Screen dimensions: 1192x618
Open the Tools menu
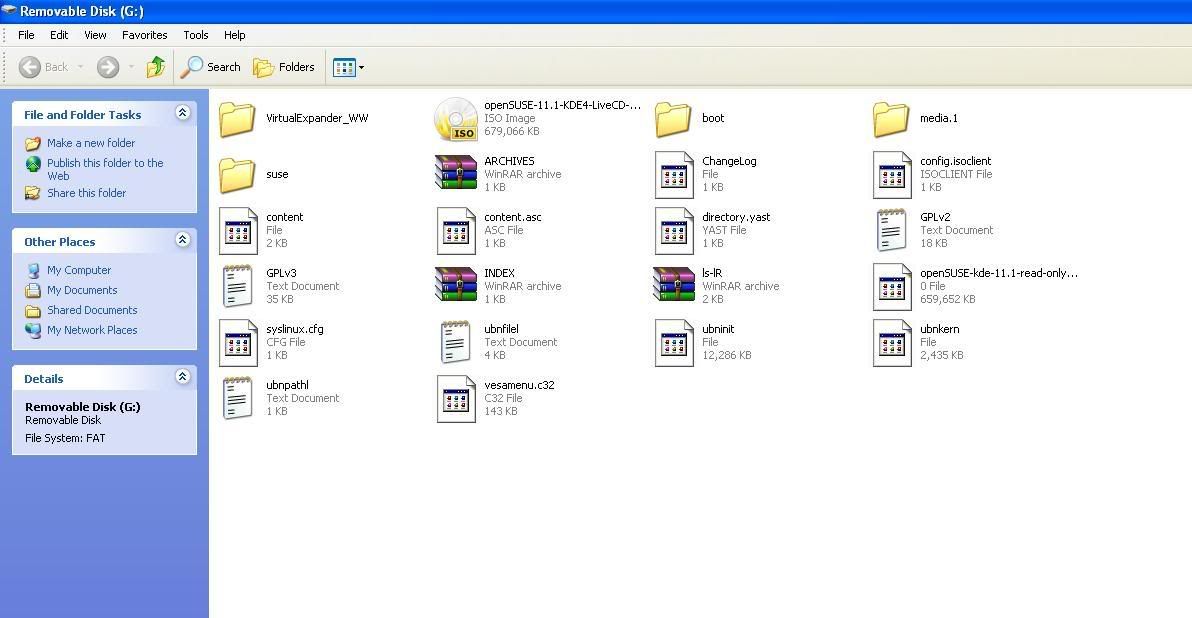tap(195, 35)
